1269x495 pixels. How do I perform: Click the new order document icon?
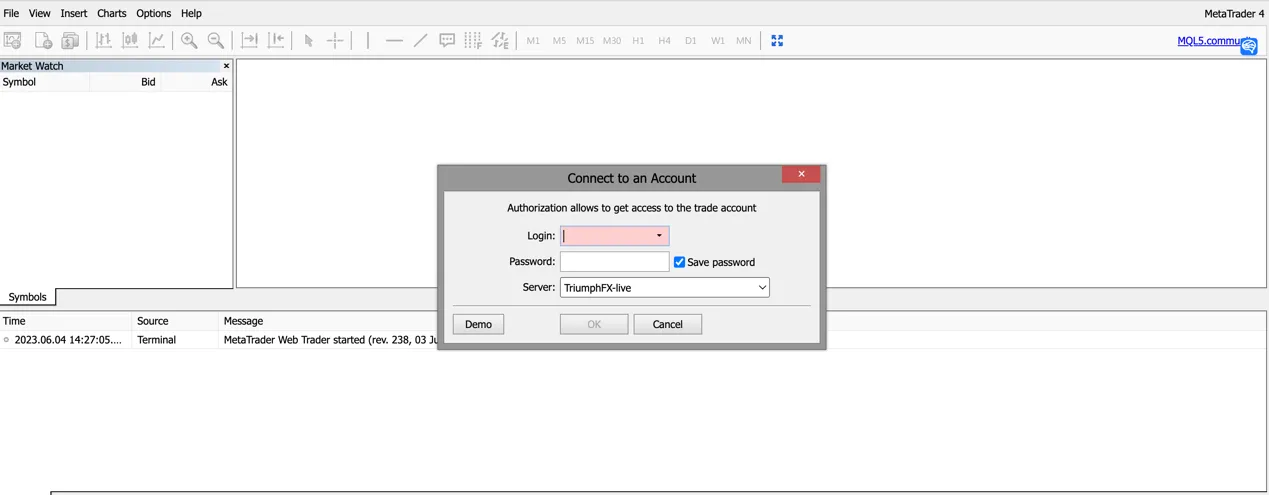coord(43,41)
